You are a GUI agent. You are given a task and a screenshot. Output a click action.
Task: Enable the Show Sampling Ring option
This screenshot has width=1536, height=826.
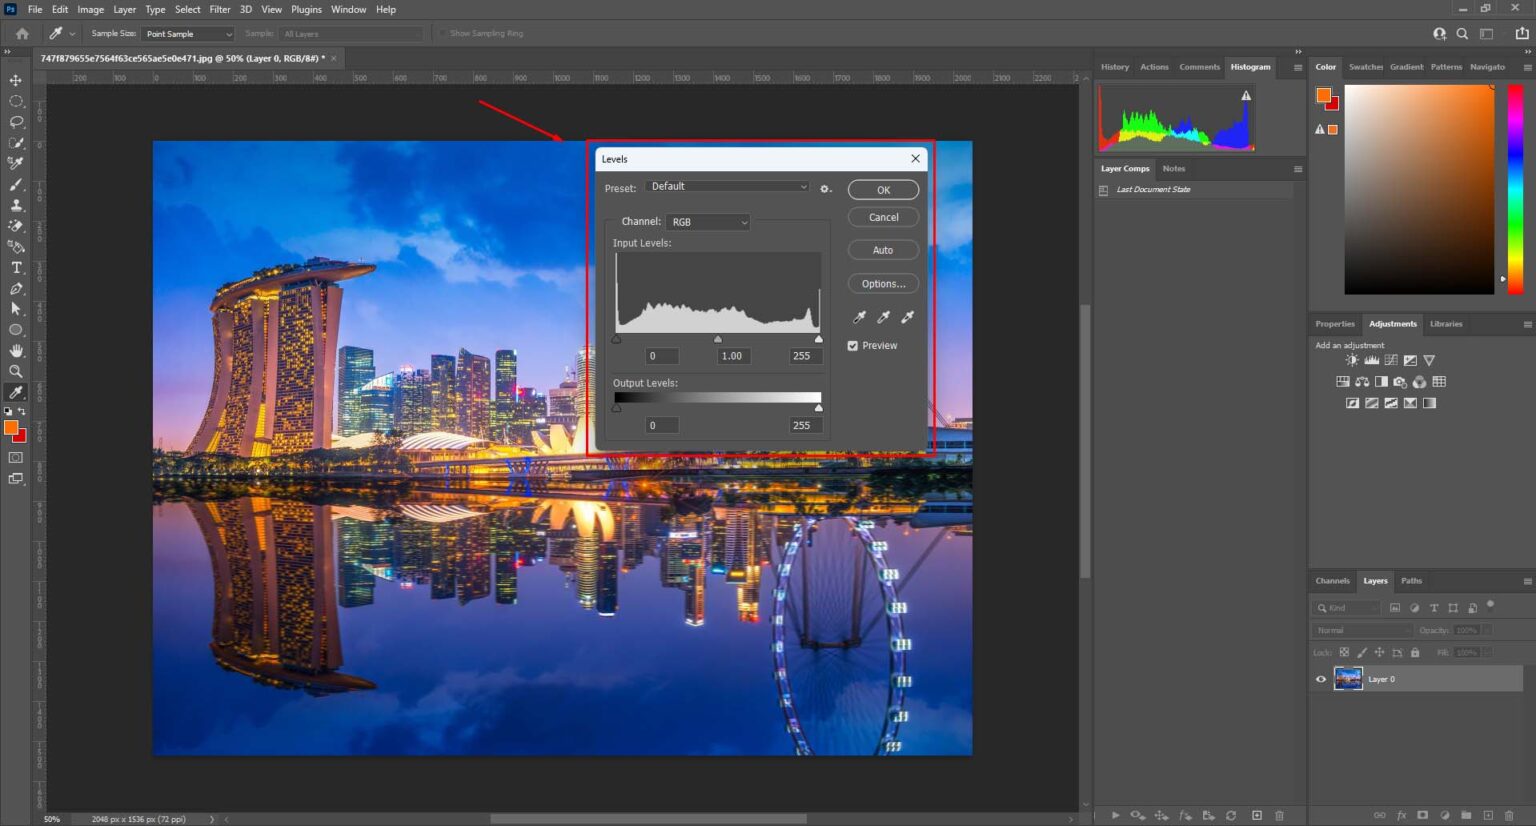[443, 32]
